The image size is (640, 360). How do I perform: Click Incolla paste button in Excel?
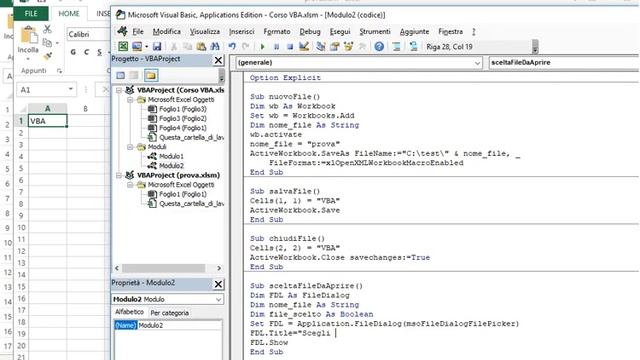point(28,42)
